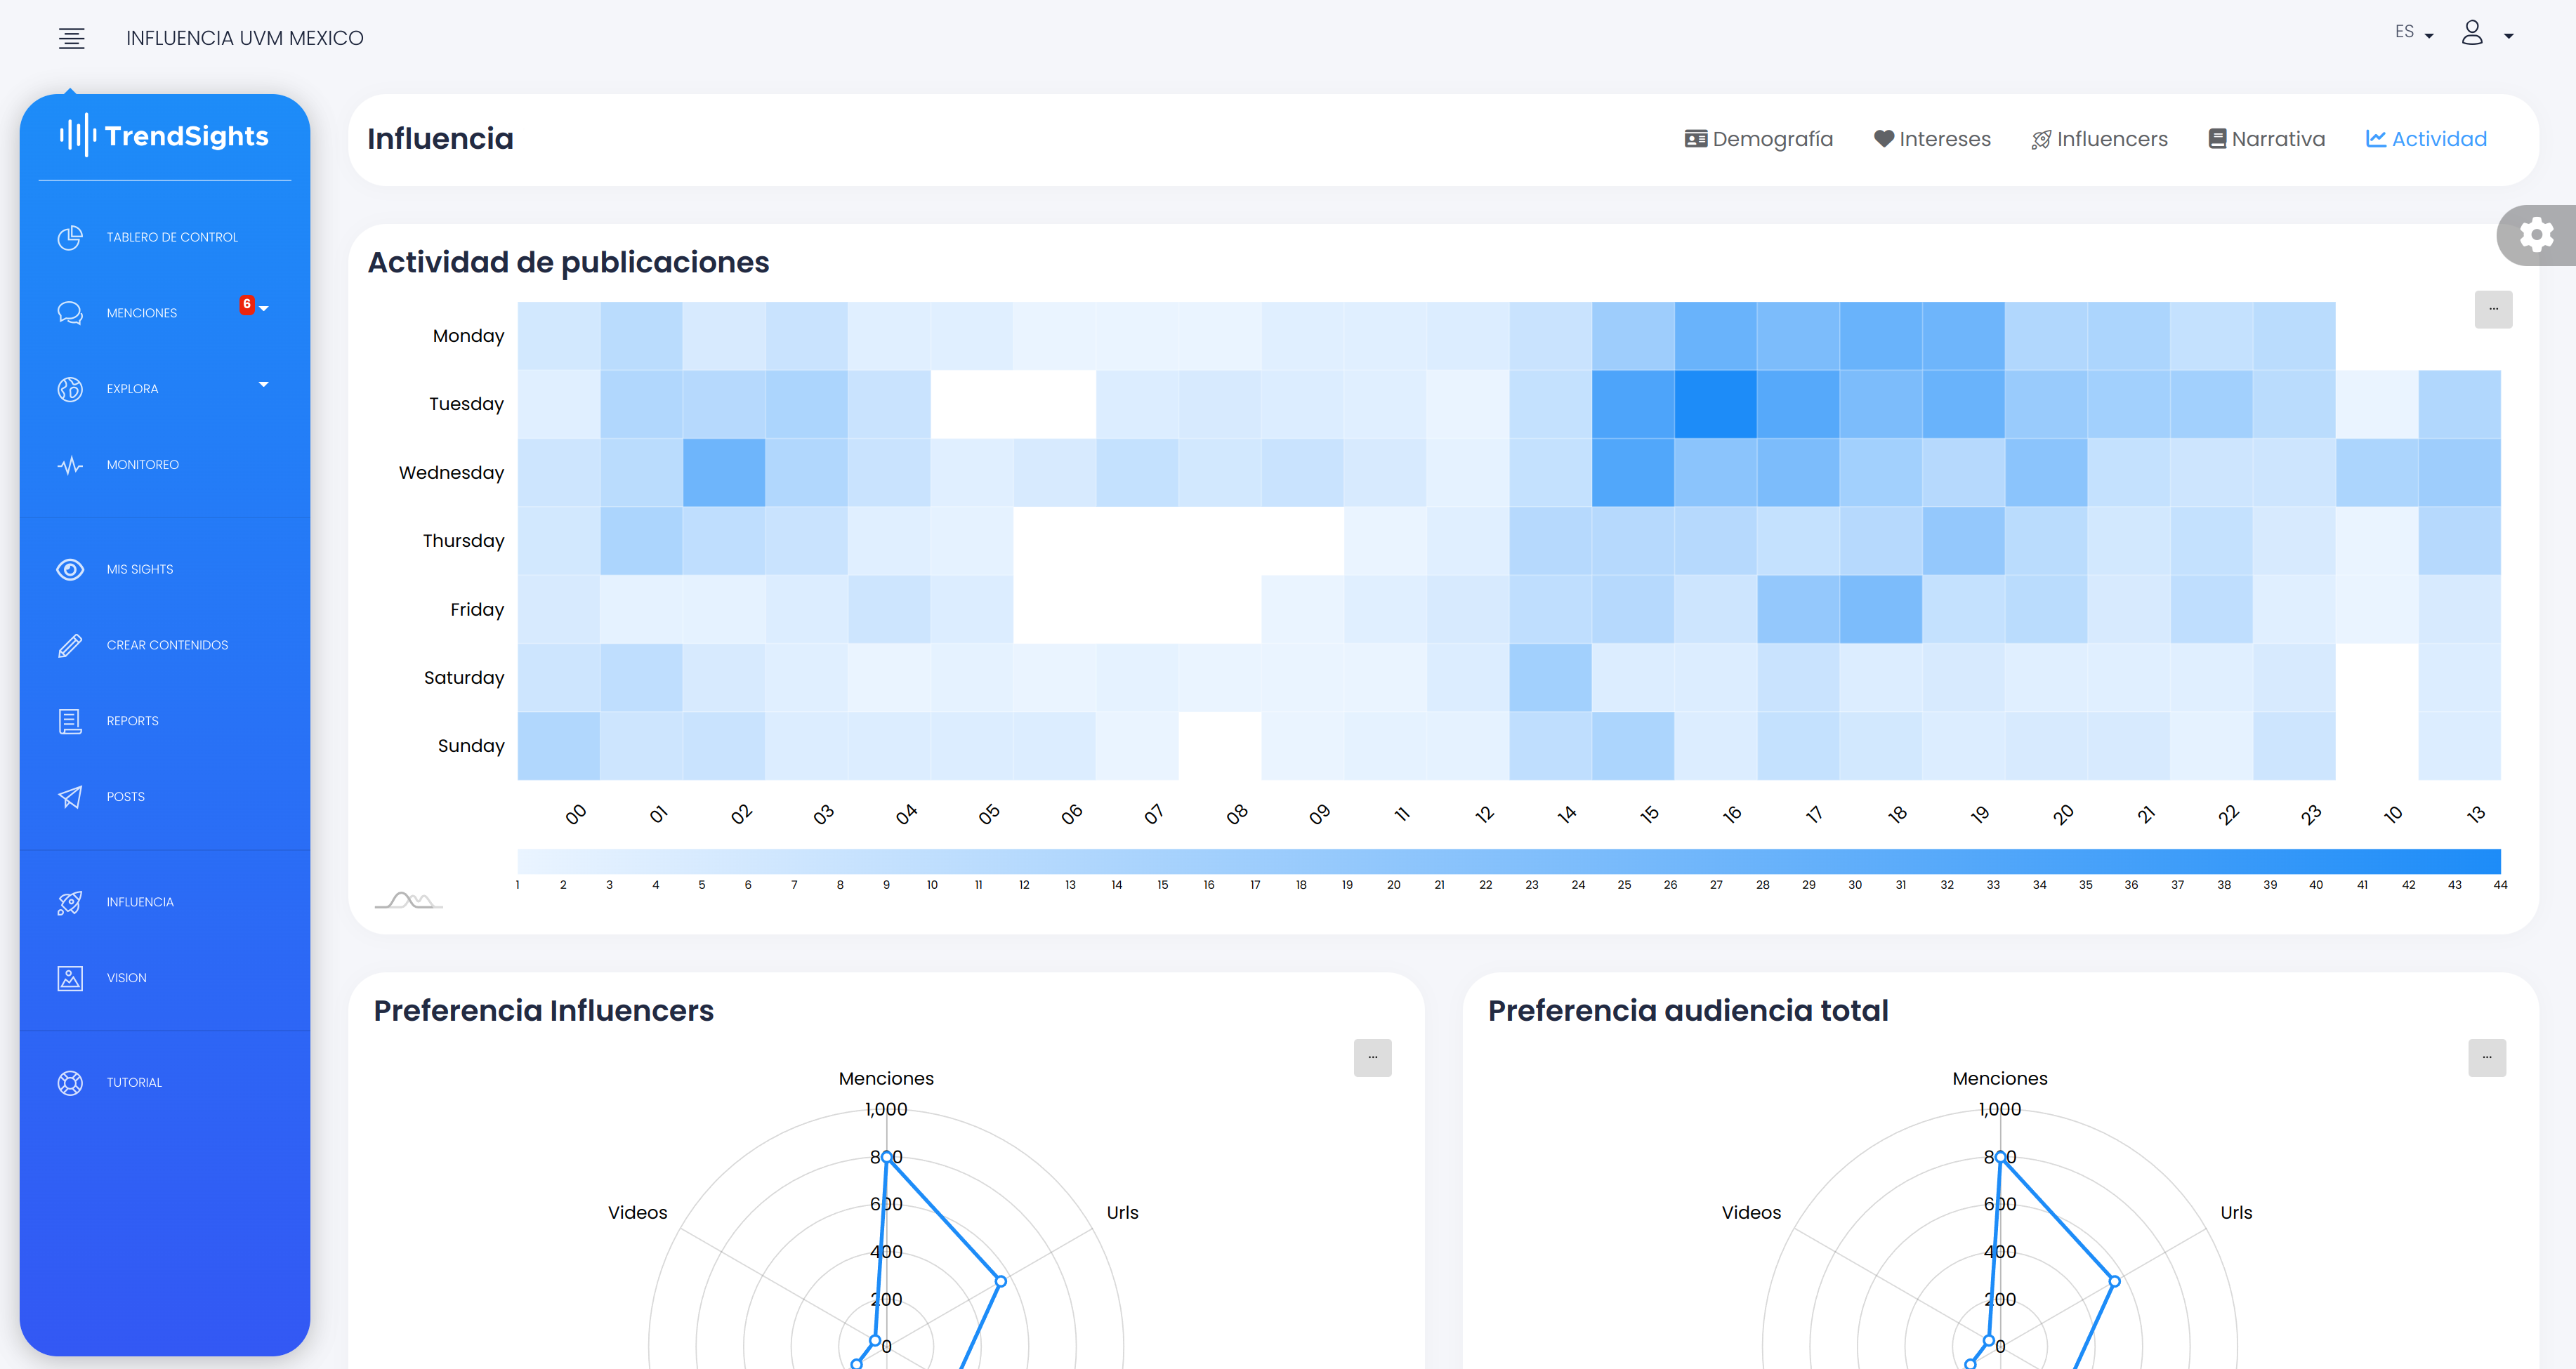Click the Thursday 19h heatmap cell
This screenshot has height=1369, width=2576.
pyautogui.click(x=1964, y=541)
